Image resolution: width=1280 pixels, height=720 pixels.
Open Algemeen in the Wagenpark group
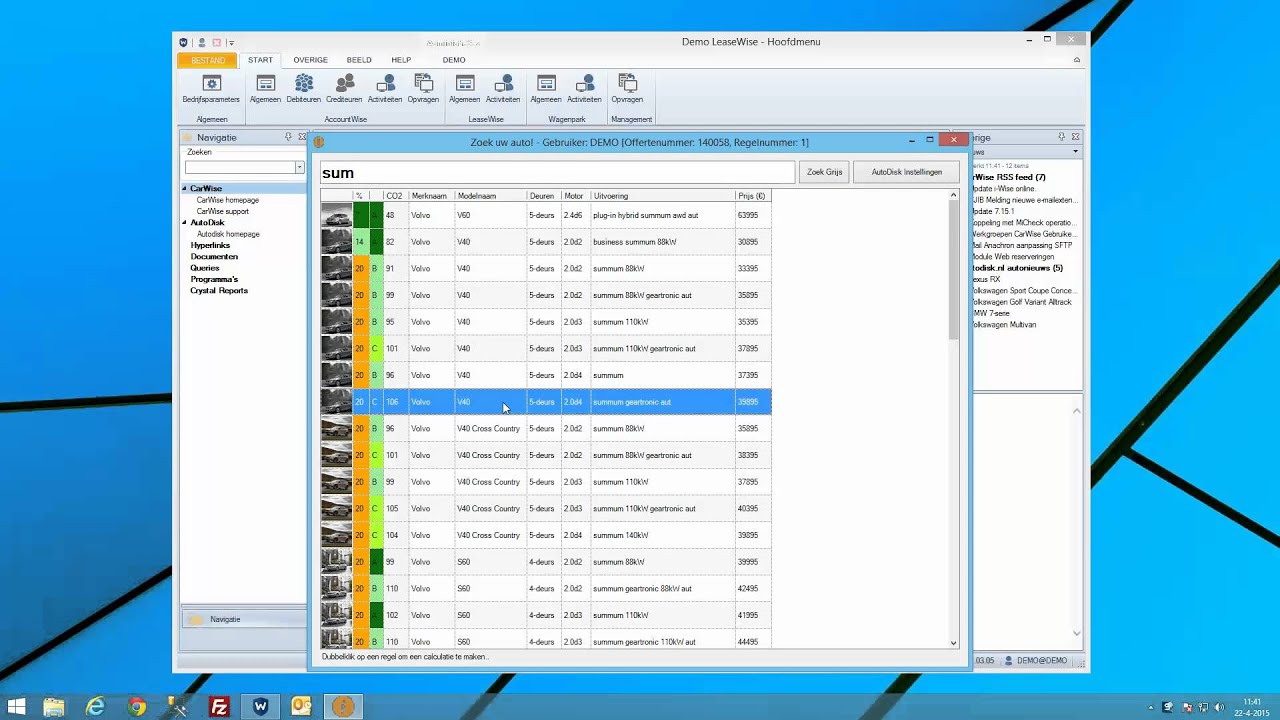pos(546,88)
